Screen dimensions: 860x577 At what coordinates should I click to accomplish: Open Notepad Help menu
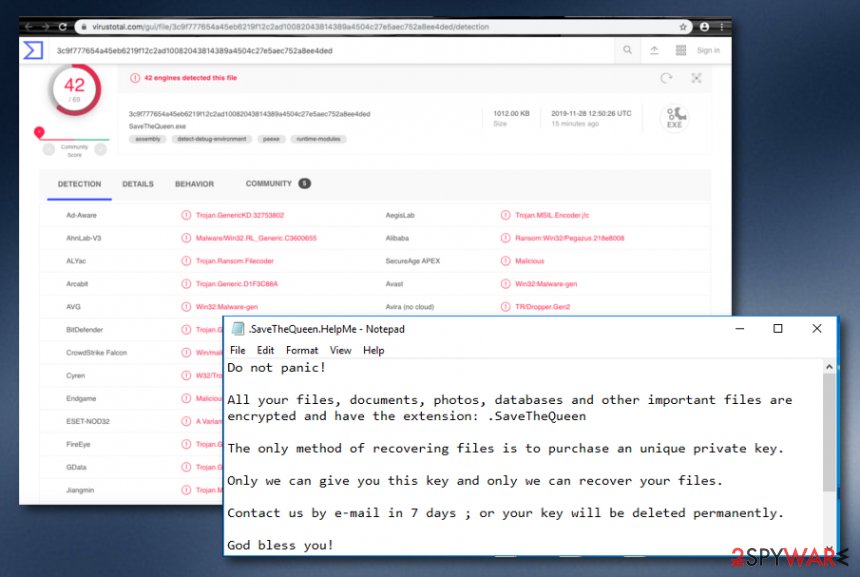(x=374, y=350)
